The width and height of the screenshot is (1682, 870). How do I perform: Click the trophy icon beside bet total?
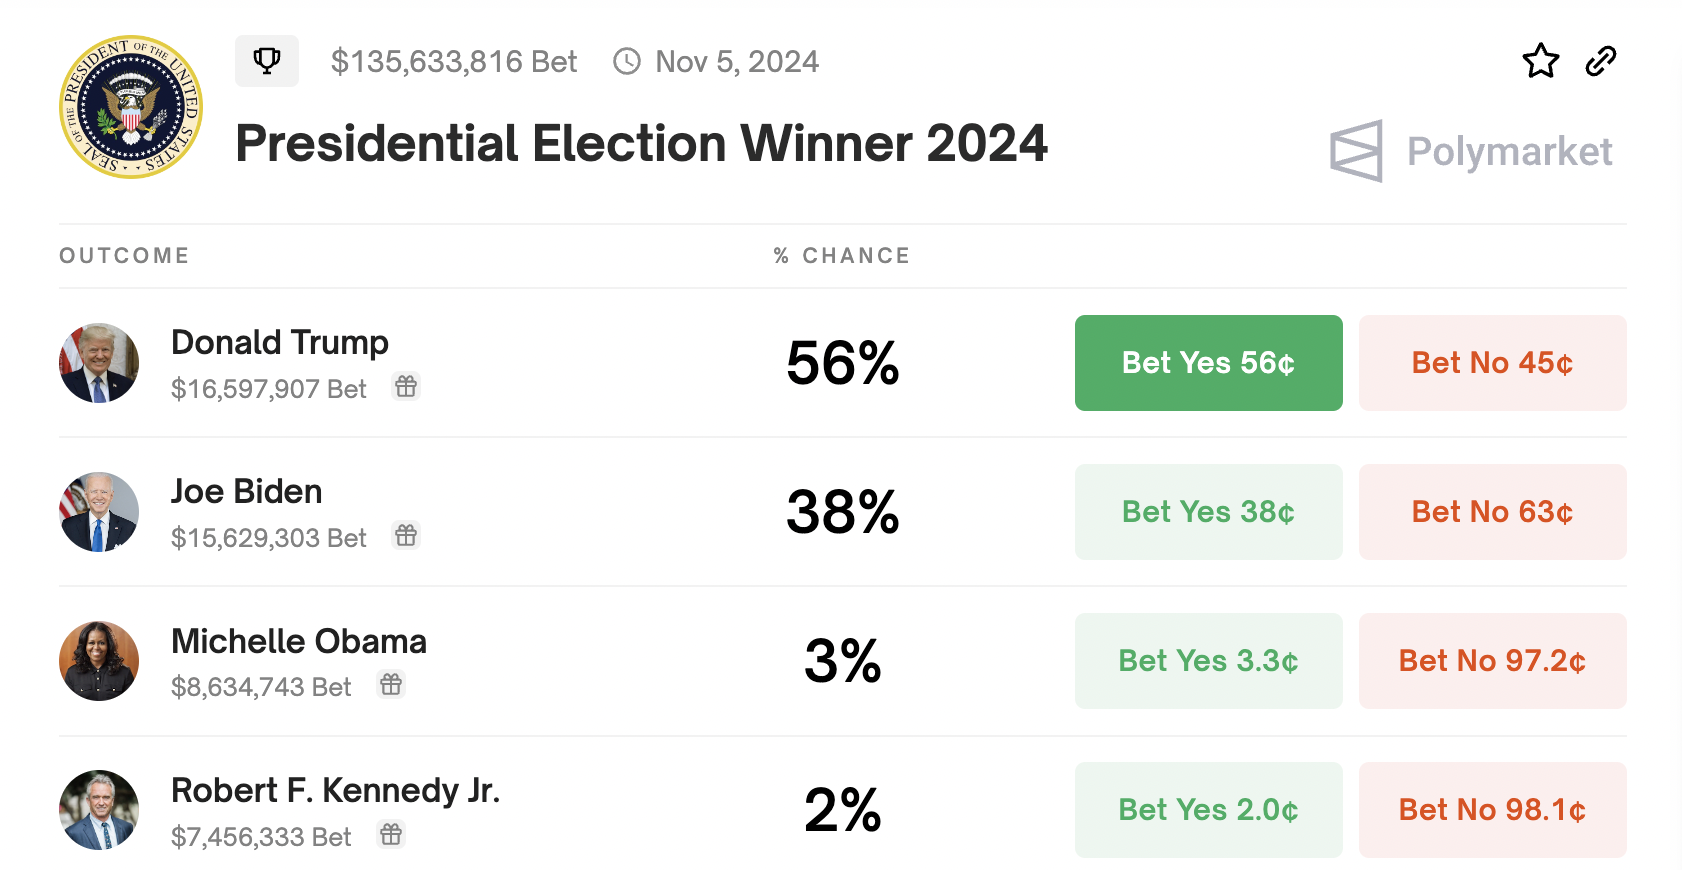[x=267, y=61]
